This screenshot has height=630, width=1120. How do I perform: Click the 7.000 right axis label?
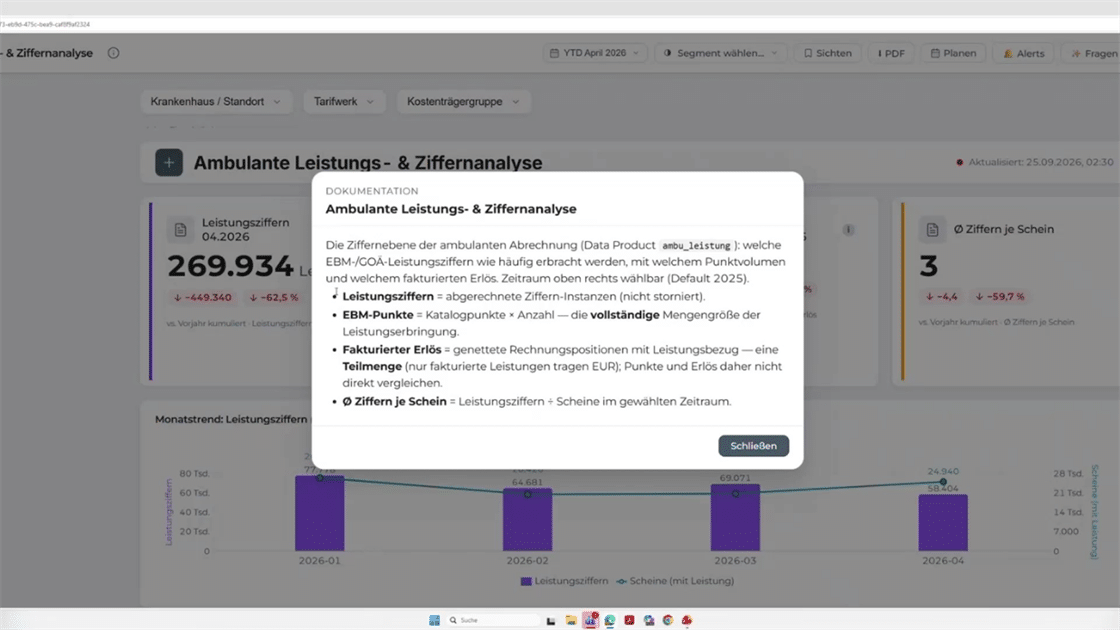coord(1066,531)
